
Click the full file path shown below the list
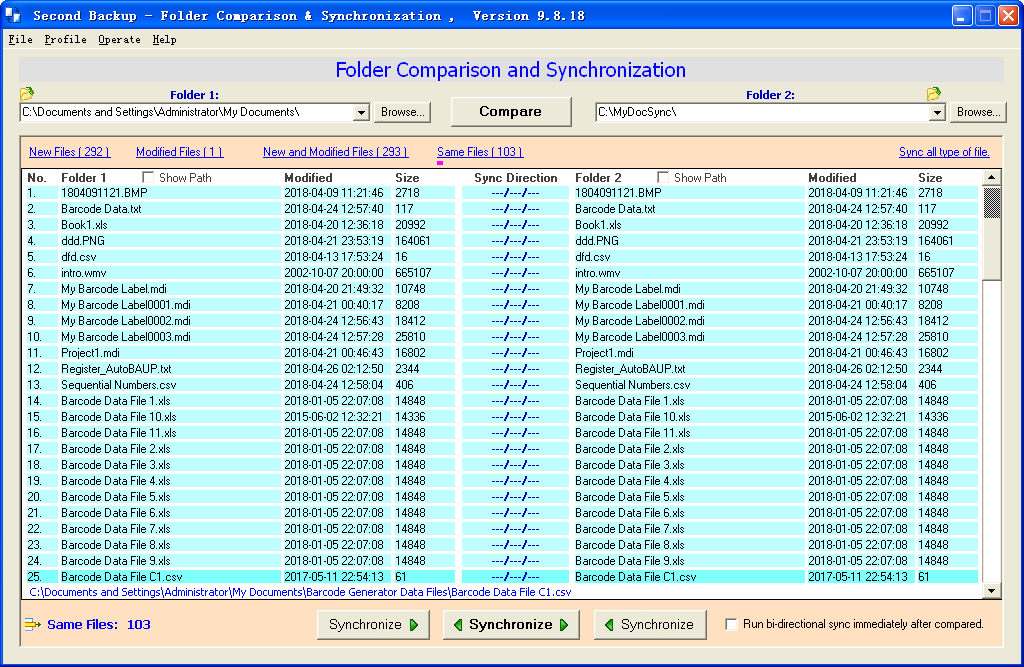pos(300,592)
